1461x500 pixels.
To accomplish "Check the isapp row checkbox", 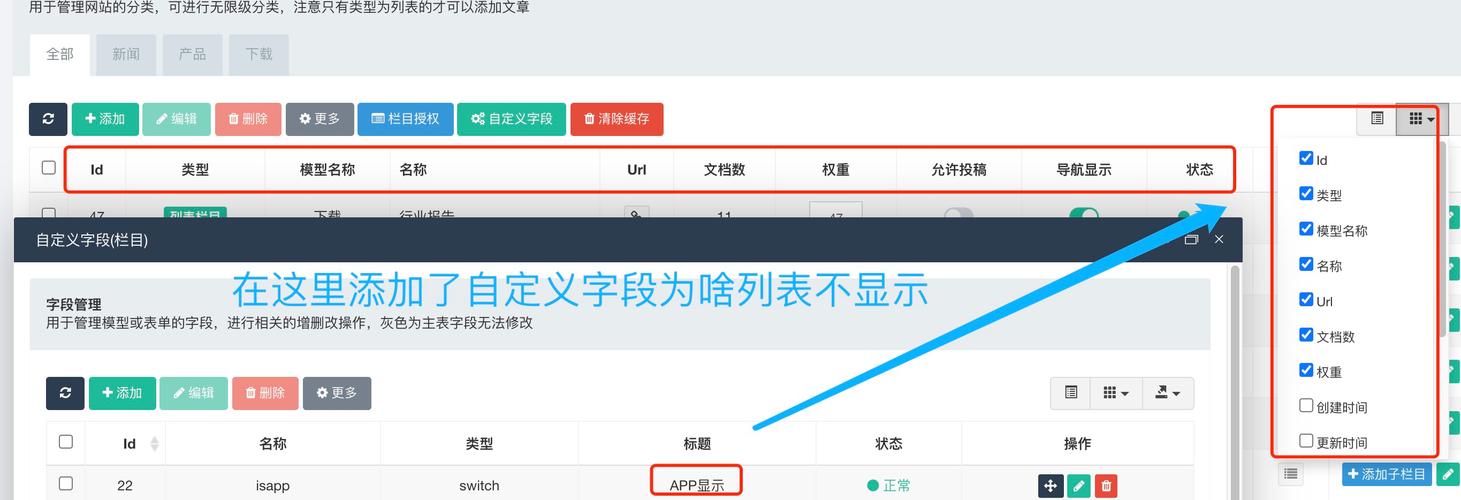I will tap(66, 484).
